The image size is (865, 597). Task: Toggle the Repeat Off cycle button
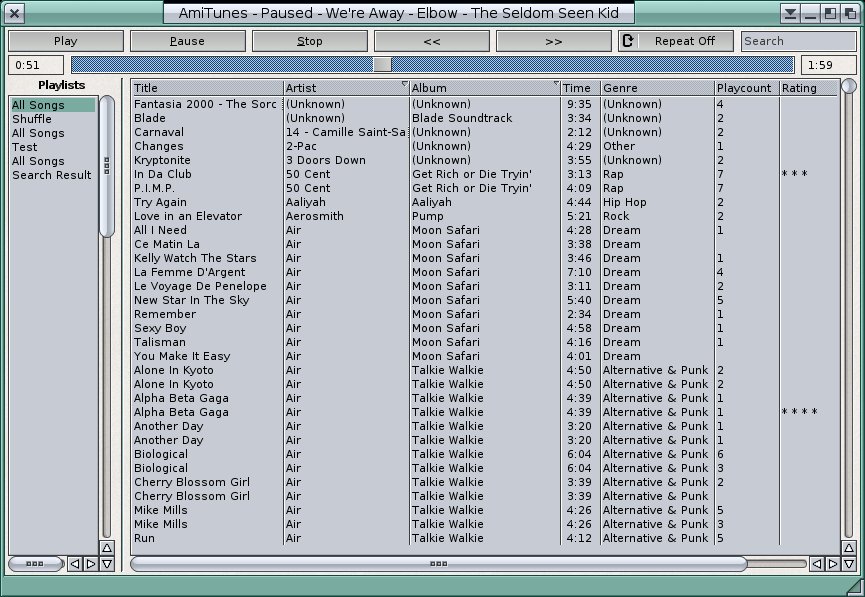676,41
